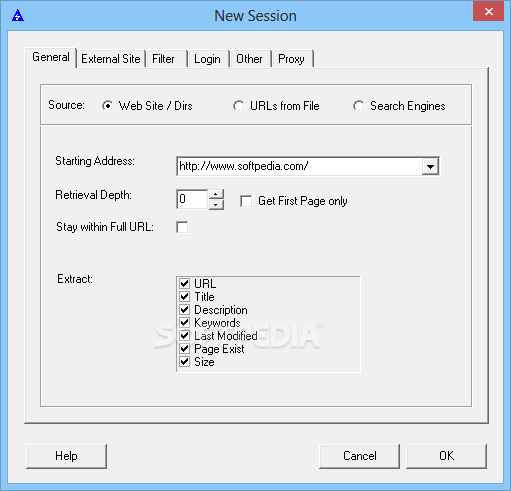Click the Source: label text

pyautogui.click(x=66, y=105)
